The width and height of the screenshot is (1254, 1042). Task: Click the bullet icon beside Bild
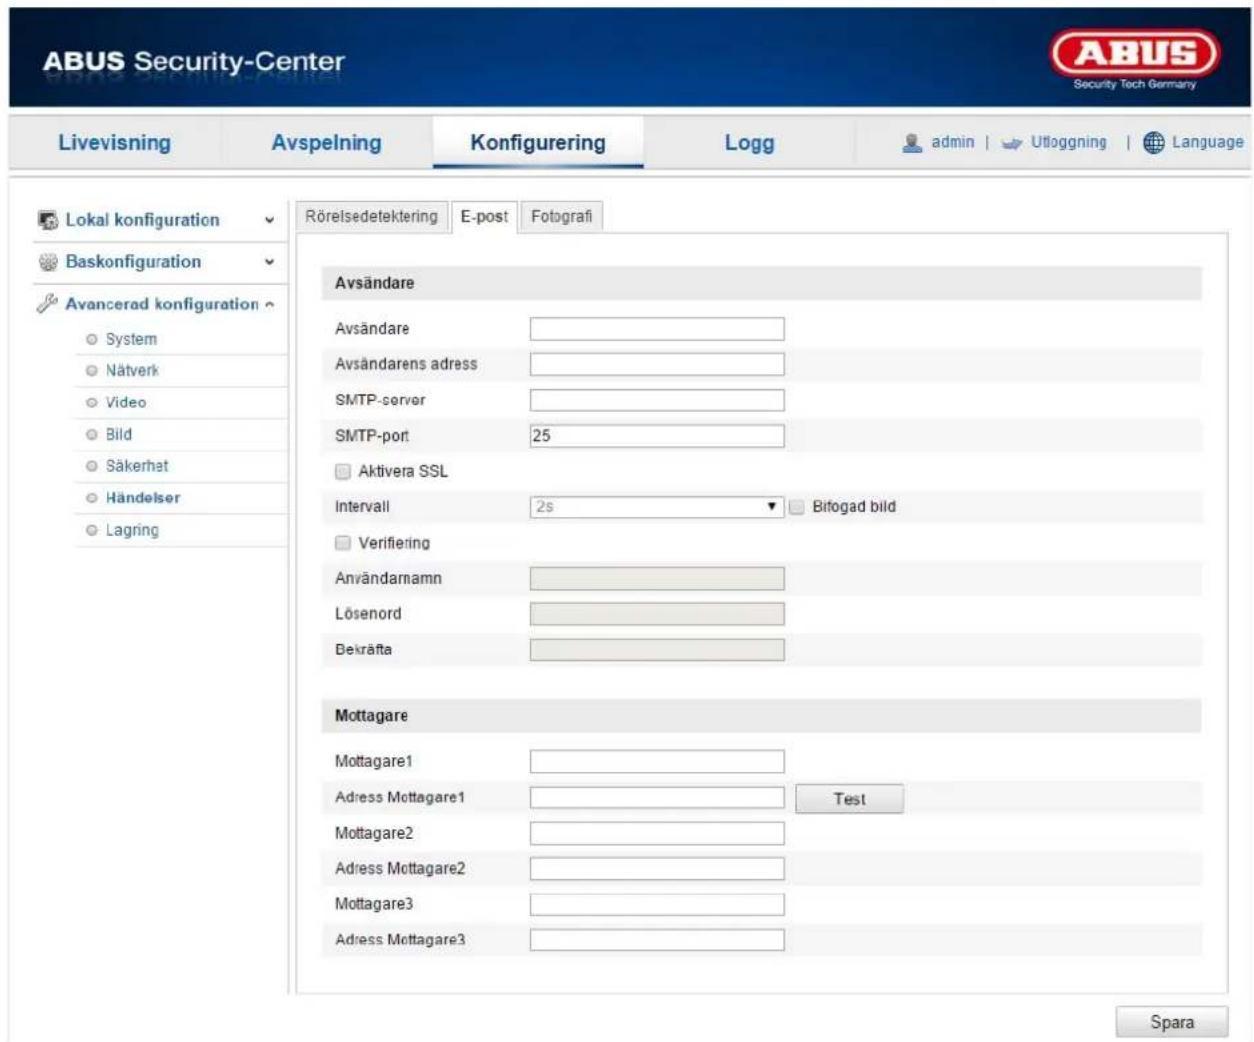pyautogui.click(x=92, y=435)
